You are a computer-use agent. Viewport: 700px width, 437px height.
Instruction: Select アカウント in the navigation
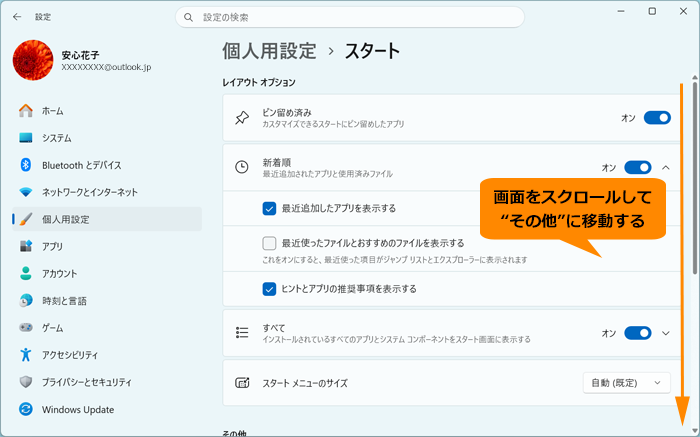pyautogui.click(x=107, y=274)
